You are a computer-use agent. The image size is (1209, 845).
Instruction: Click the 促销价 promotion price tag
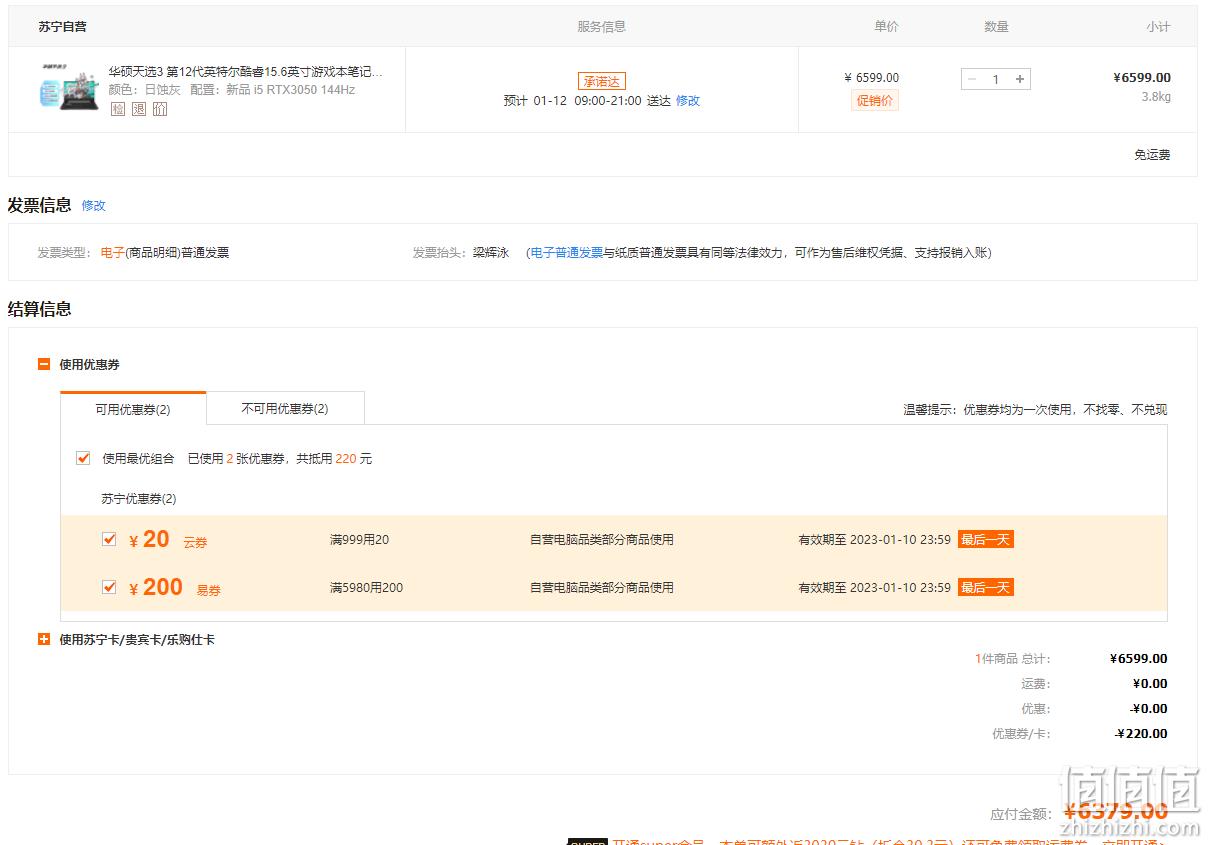[x=875, y=100]
